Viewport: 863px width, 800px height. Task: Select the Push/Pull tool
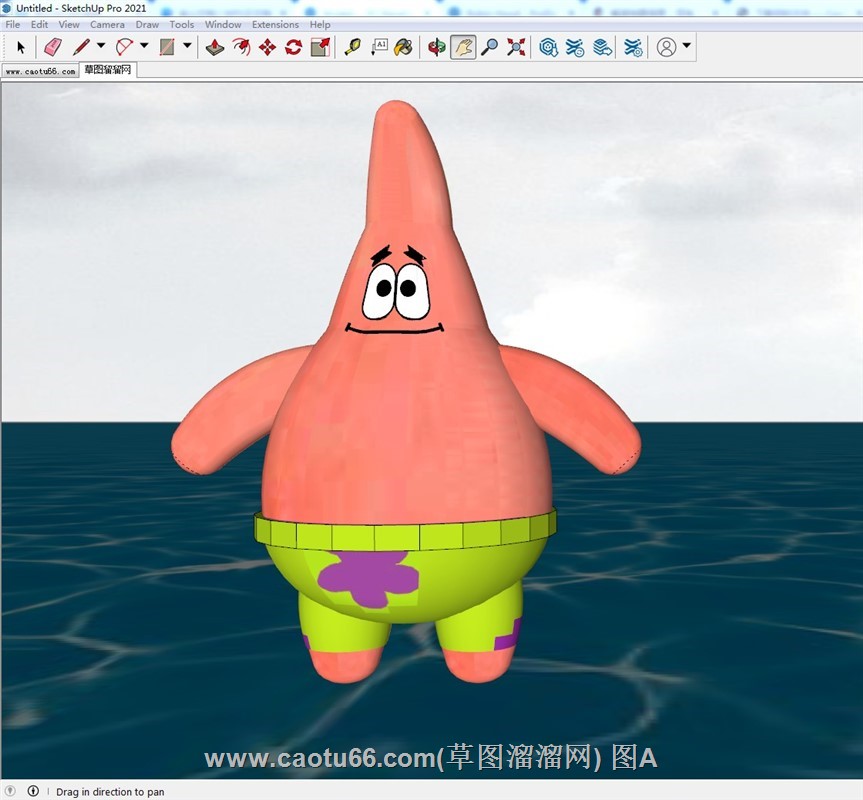click(x=215, y=47)
